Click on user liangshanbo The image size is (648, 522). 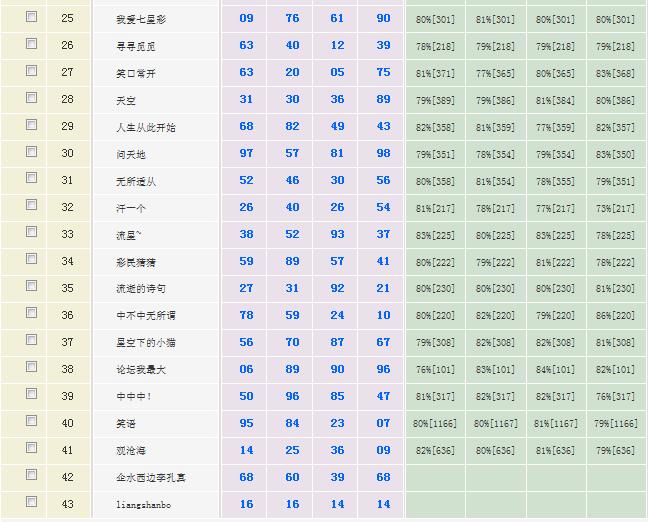(143, 505)
